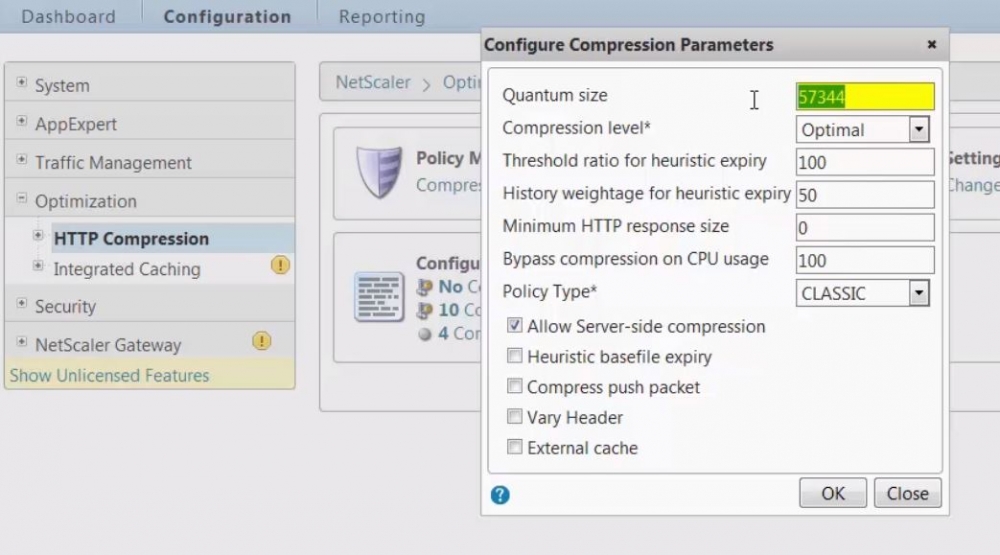Click the blue help question mark icon
Image resolution: width=1000 pixels, height=555 pixels.
pos(500,494)
